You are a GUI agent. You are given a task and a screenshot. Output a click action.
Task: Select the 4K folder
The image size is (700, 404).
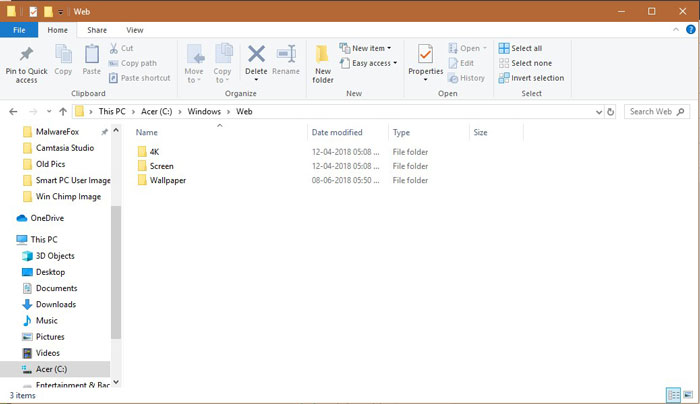click(148, 152)
